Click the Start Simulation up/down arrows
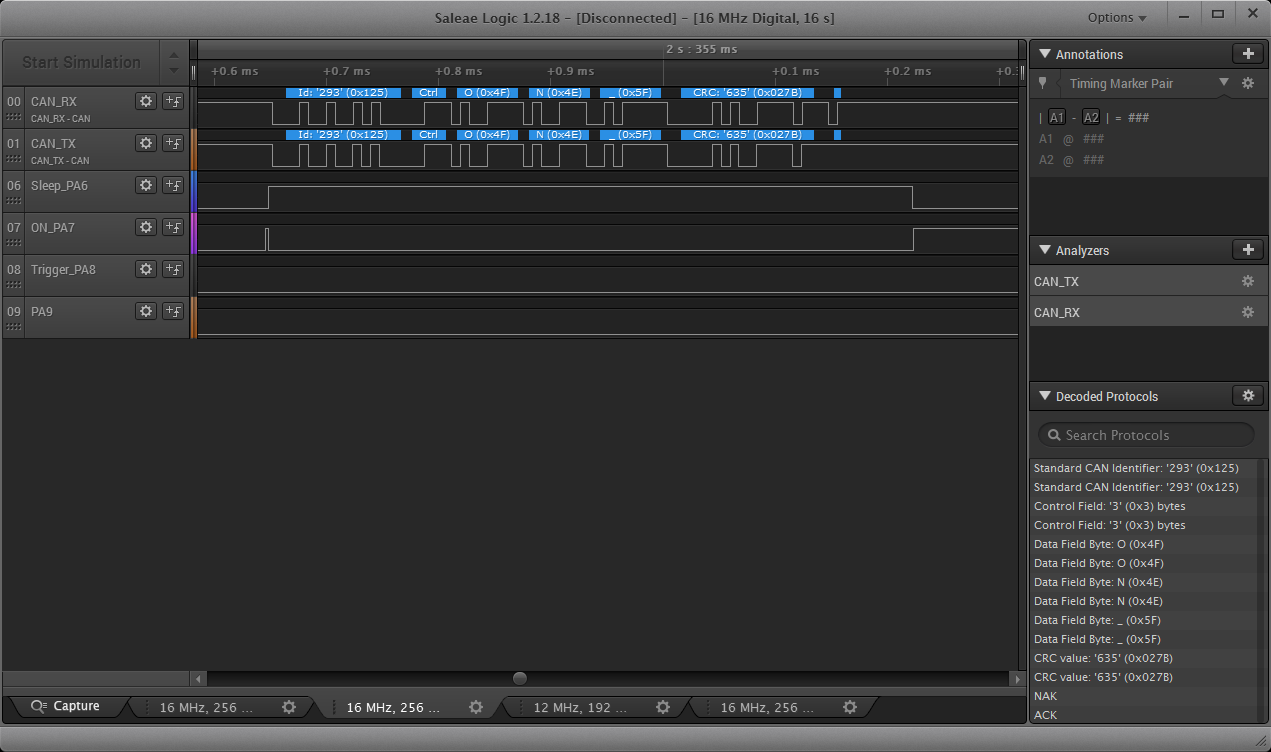The height and width of the screenshot is (752, 1271). click(174, 62)
